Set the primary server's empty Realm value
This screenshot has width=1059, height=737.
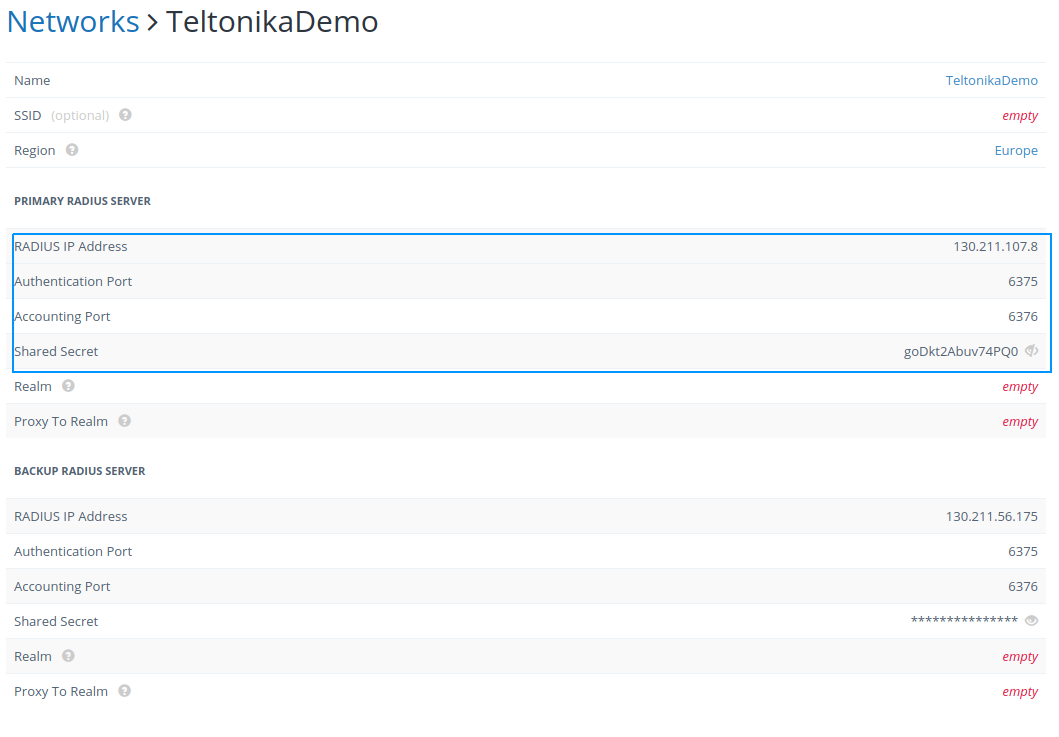[1020, 387]
